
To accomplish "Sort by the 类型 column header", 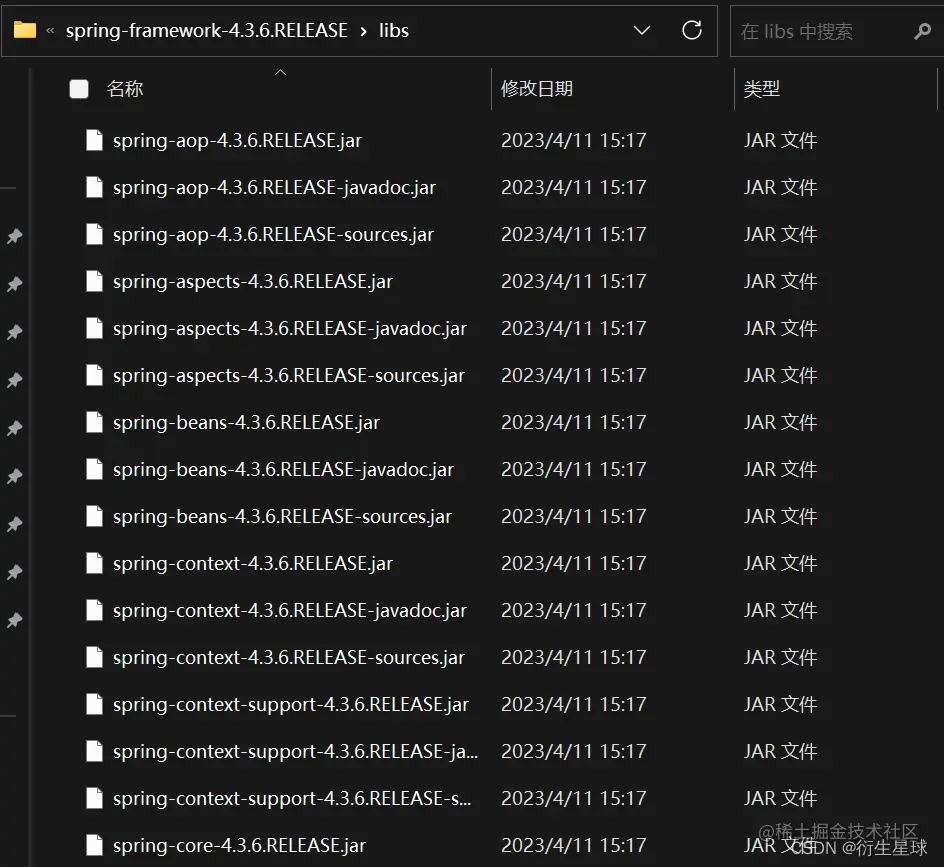I will [762, 89].
